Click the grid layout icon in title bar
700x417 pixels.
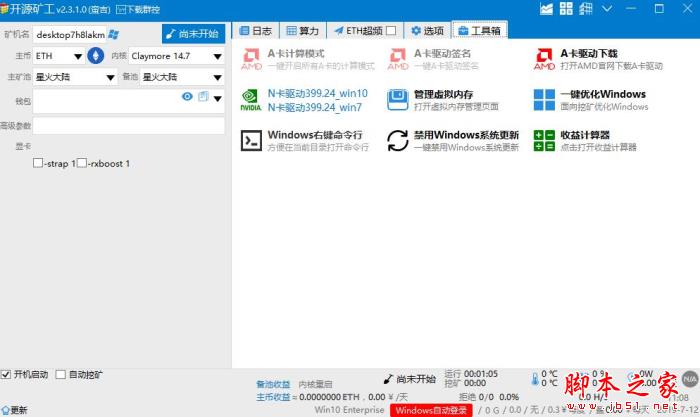(566, 8)
